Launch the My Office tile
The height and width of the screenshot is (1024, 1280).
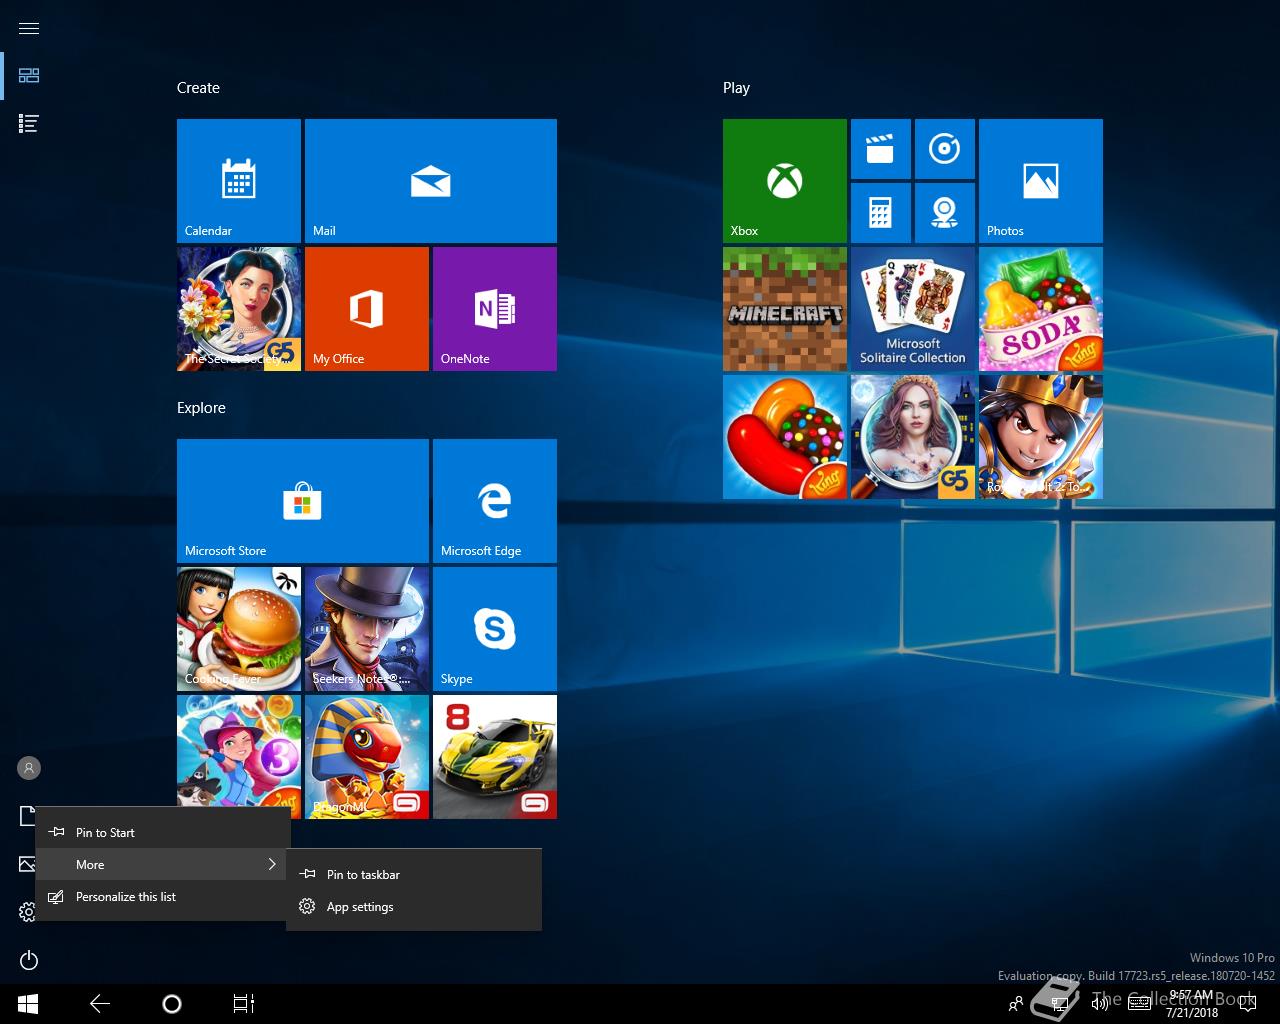tap(367, 309)
